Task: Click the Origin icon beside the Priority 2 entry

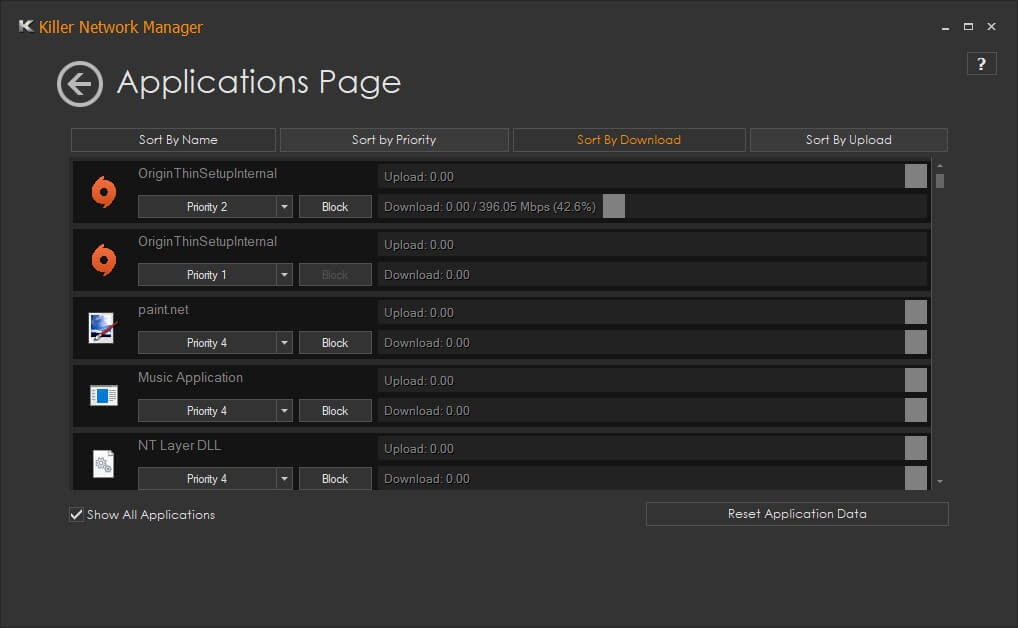Action: click(x=104, y=191)
